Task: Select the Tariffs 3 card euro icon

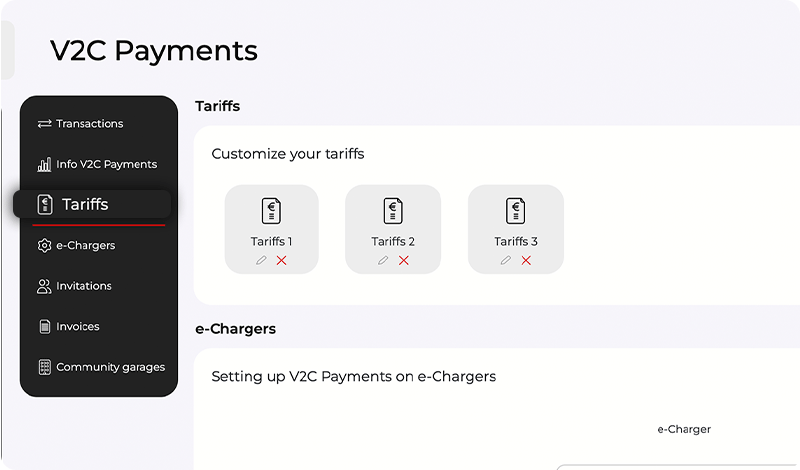Action: (516, 211)
